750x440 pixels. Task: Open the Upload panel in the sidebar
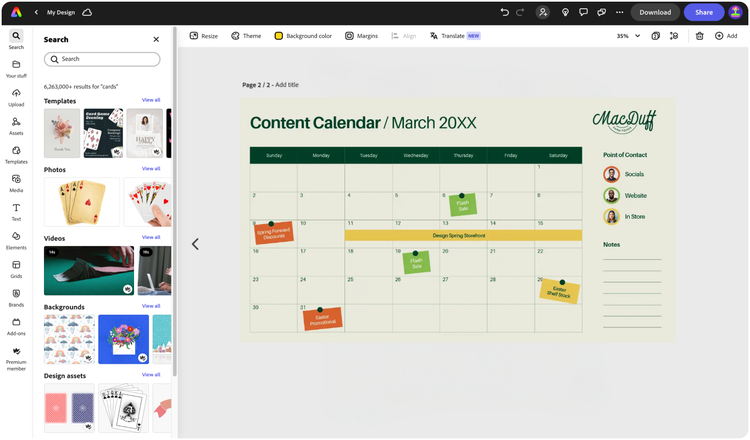point(16,98)
